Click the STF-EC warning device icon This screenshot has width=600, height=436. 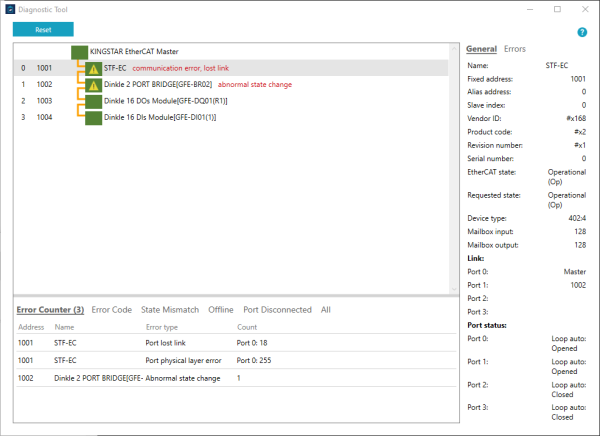[x=93, y=69]
